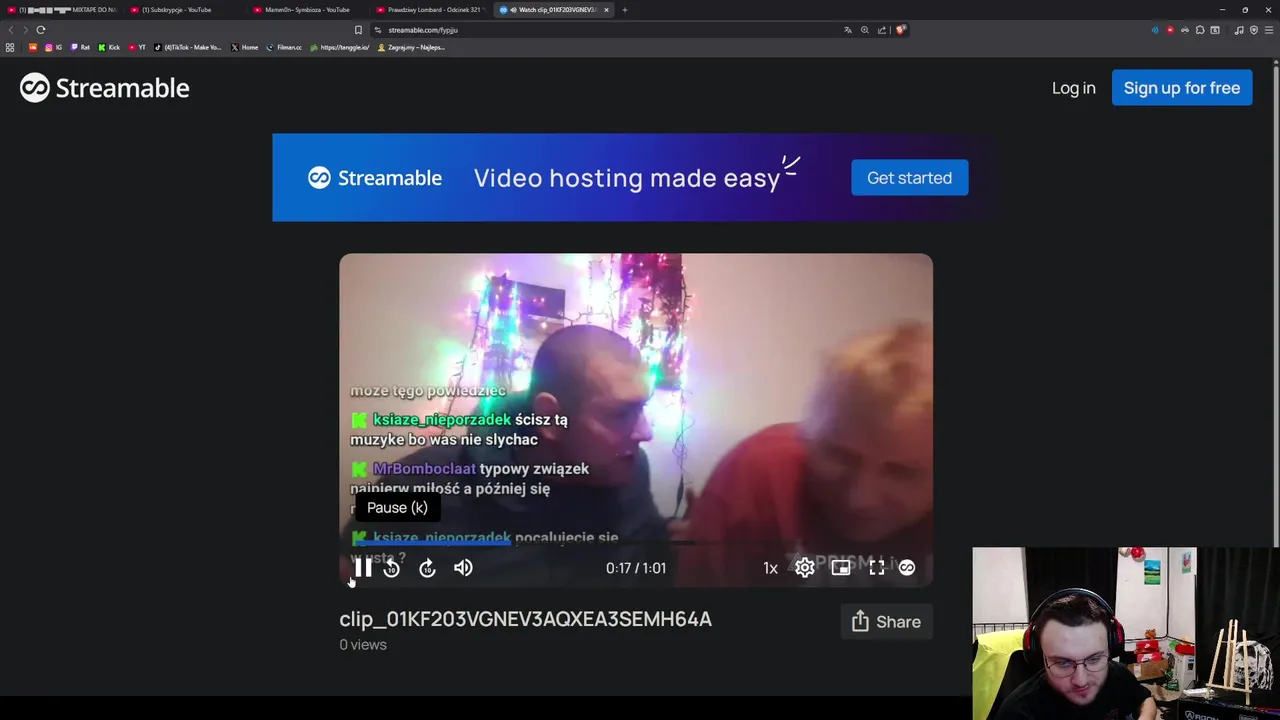Click the VPN shield toolbar icon
Viewport: 1280px width, 720px height.
click(x=1254, y=30)
